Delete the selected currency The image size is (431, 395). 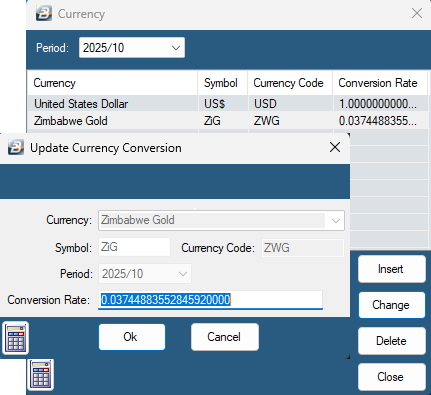[392, 341]
